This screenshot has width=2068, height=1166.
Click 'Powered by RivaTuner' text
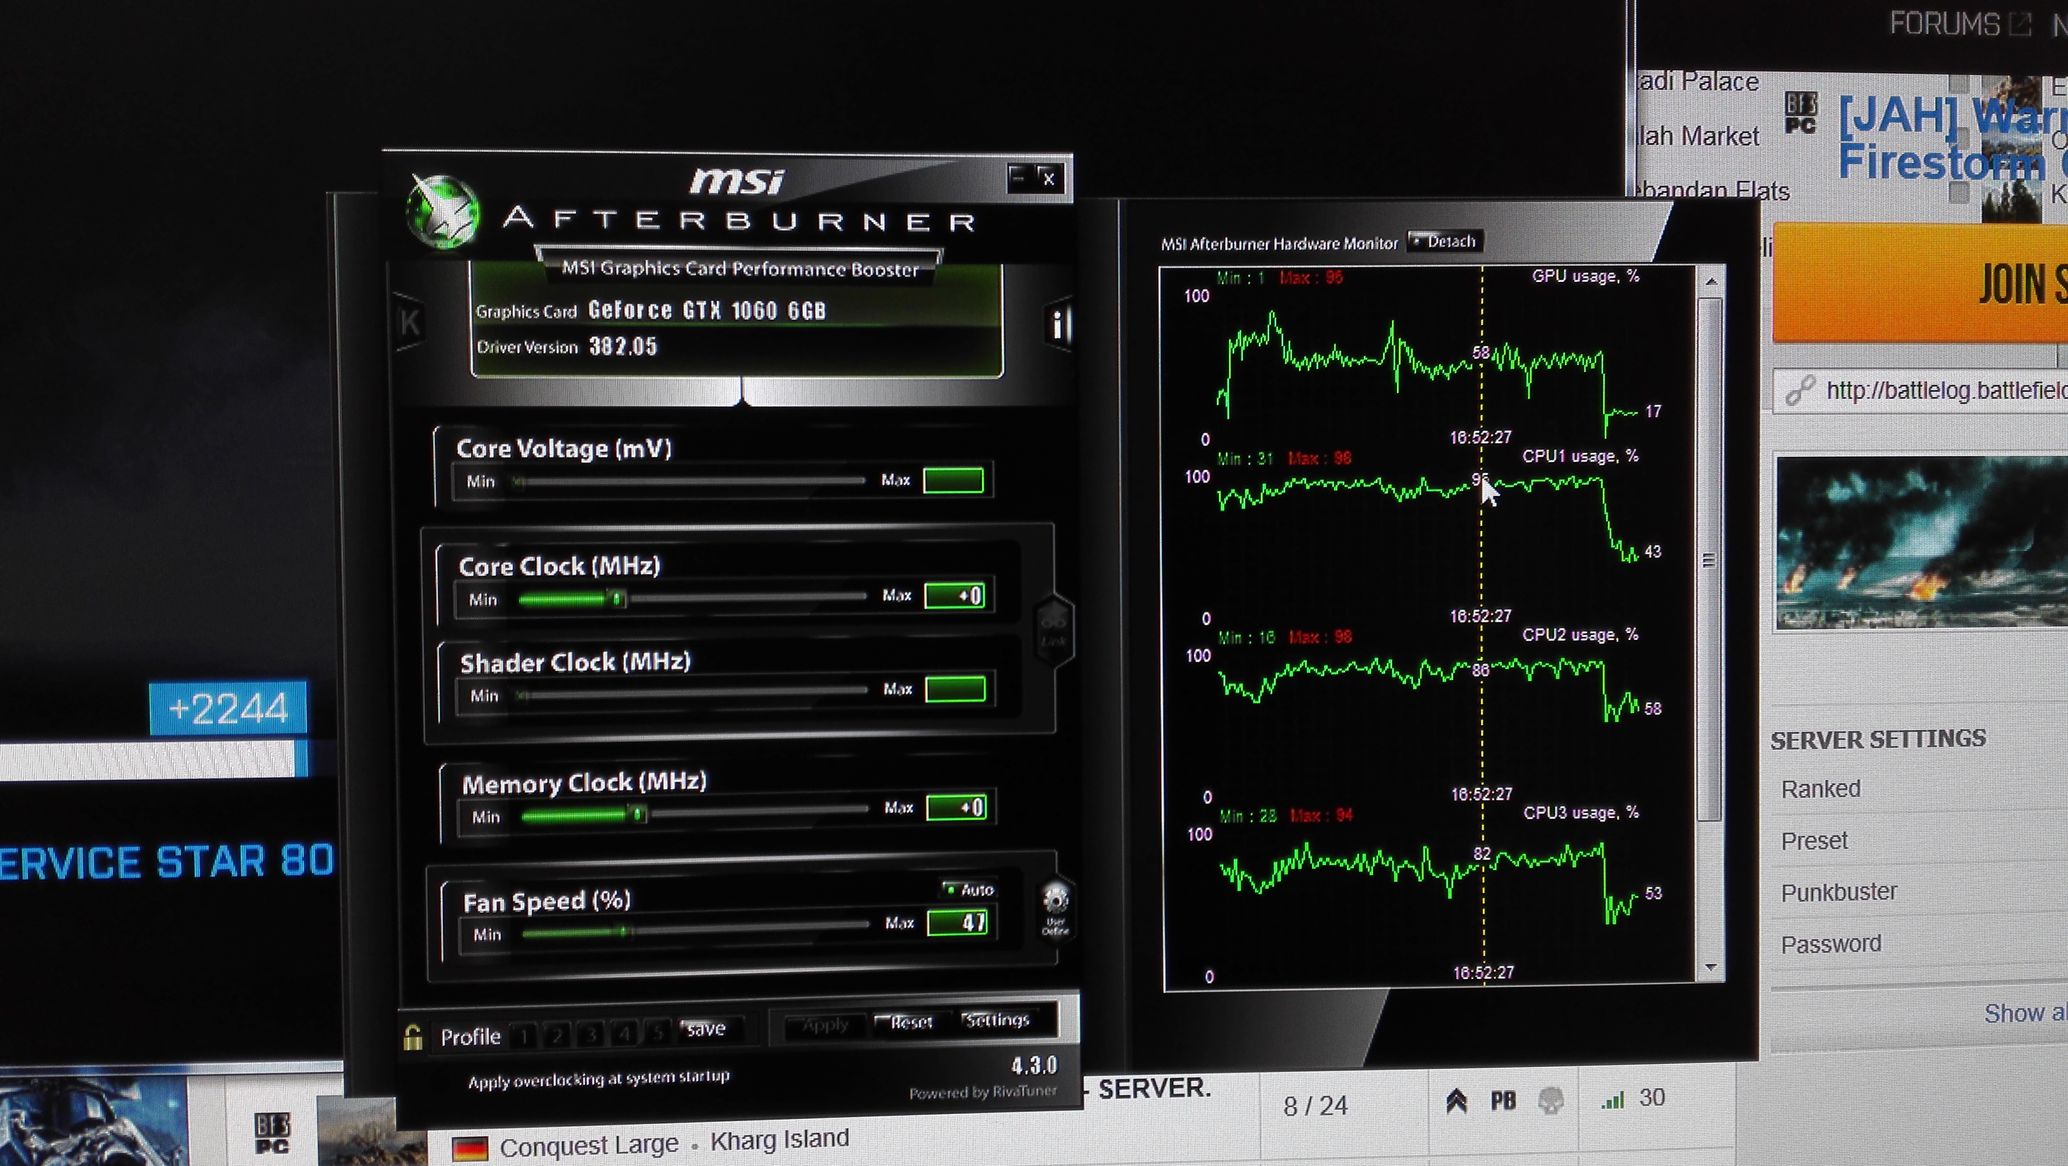coord(982,1092)
